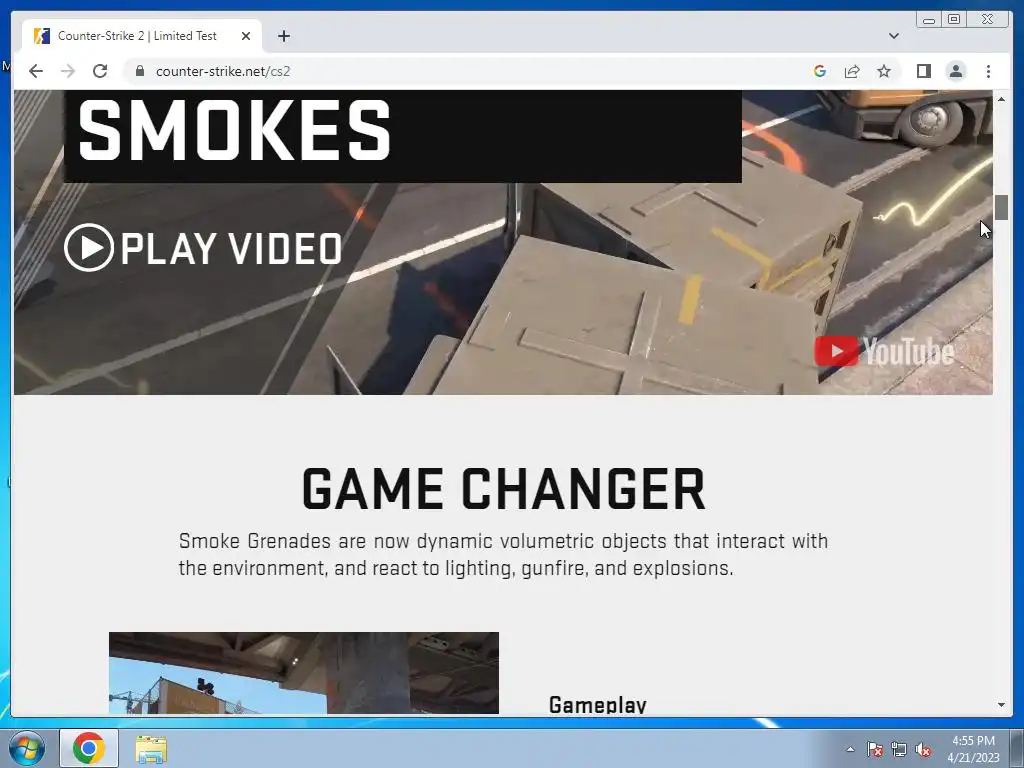This screenshot has width=1024, height=768.
Task: Expand the tab search chevron
Action: [x=893, y=36]
